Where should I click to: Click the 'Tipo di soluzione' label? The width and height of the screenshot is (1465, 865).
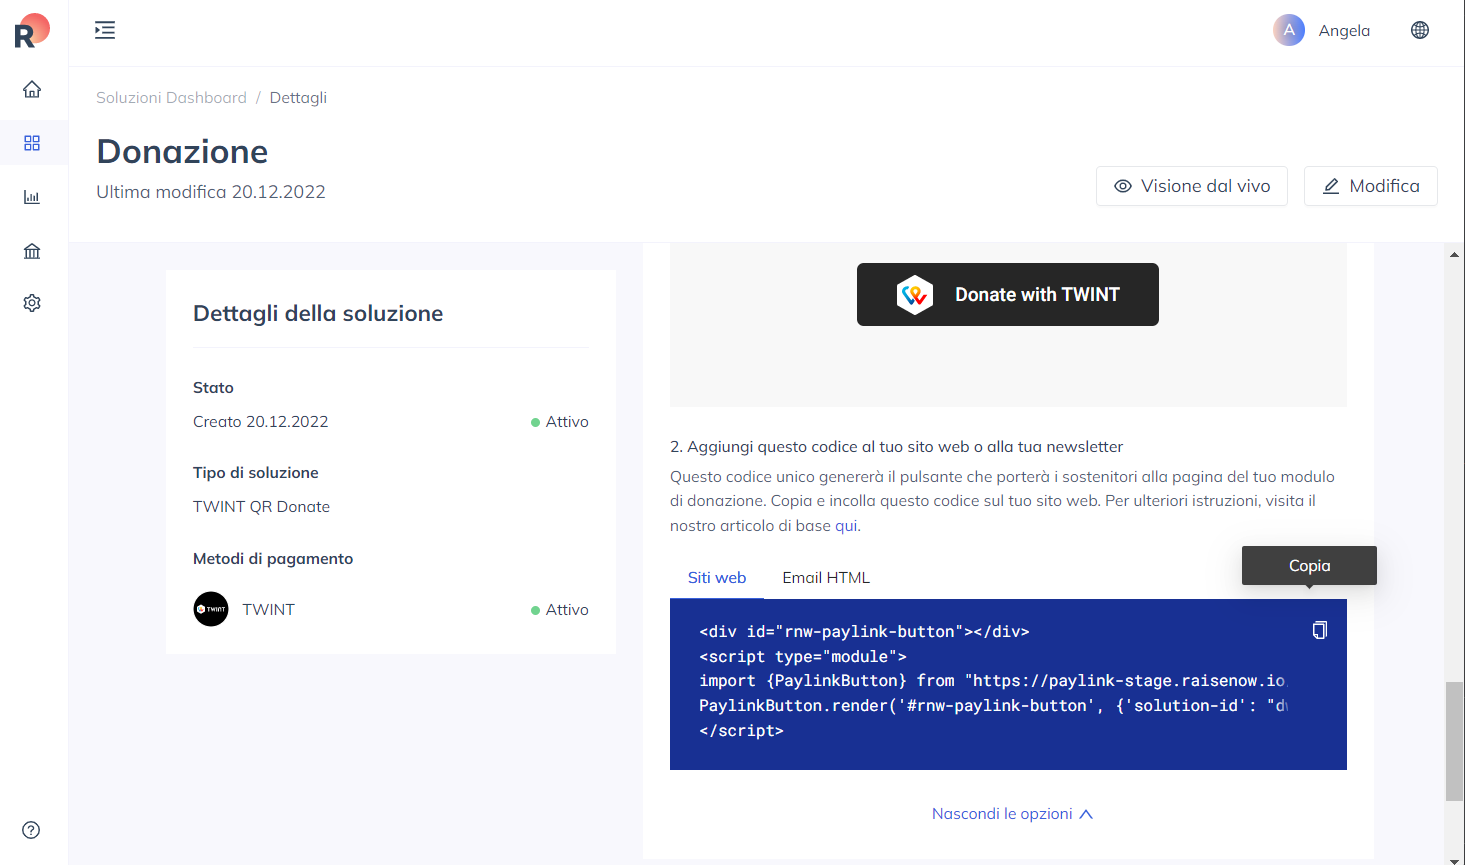click(256, 473)
